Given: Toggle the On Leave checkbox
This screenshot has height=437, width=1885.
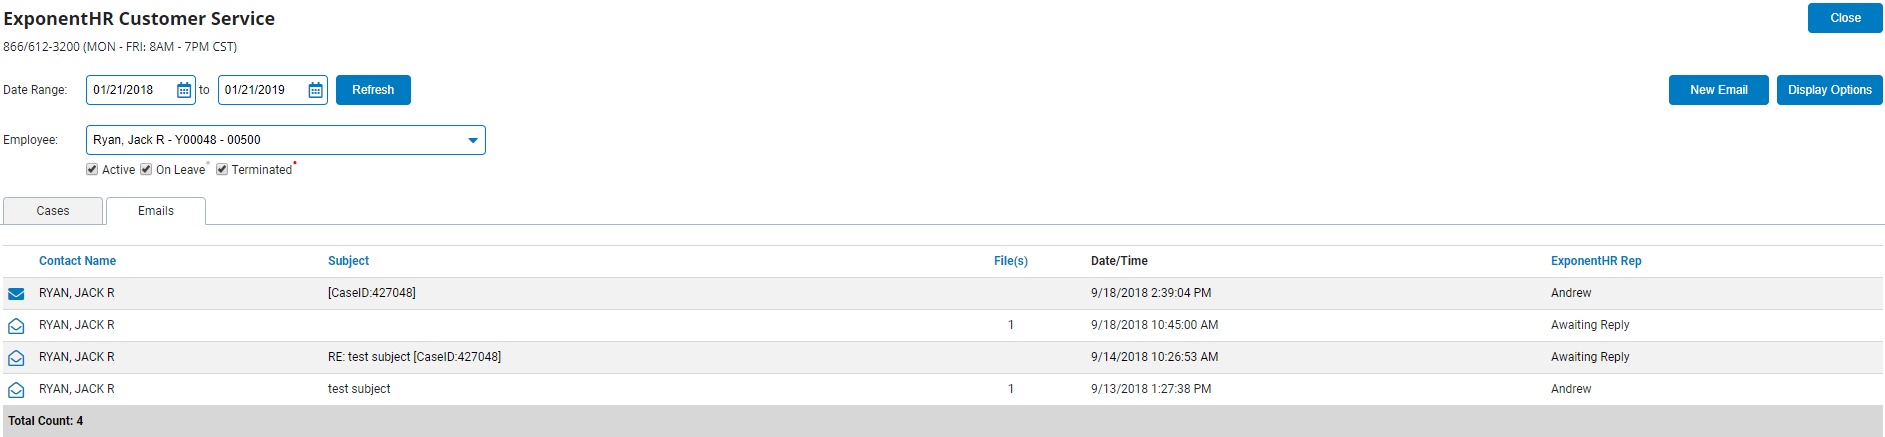Looking at the screenshot, I should click(x=146, y=169).
